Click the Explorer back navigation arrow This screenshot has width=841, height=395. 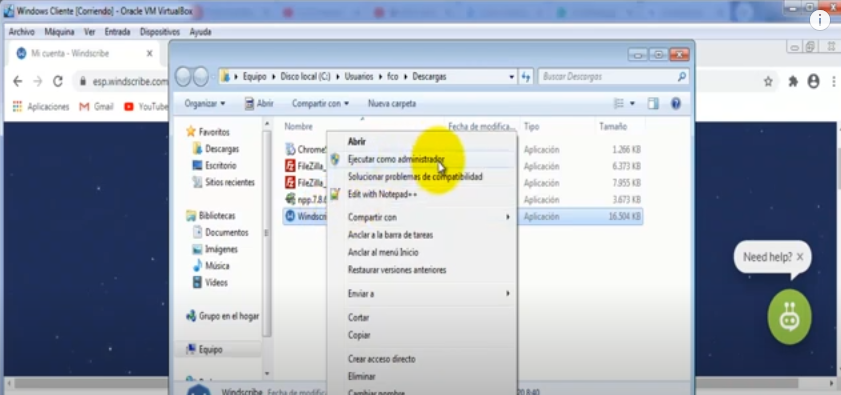coord(183,77)
